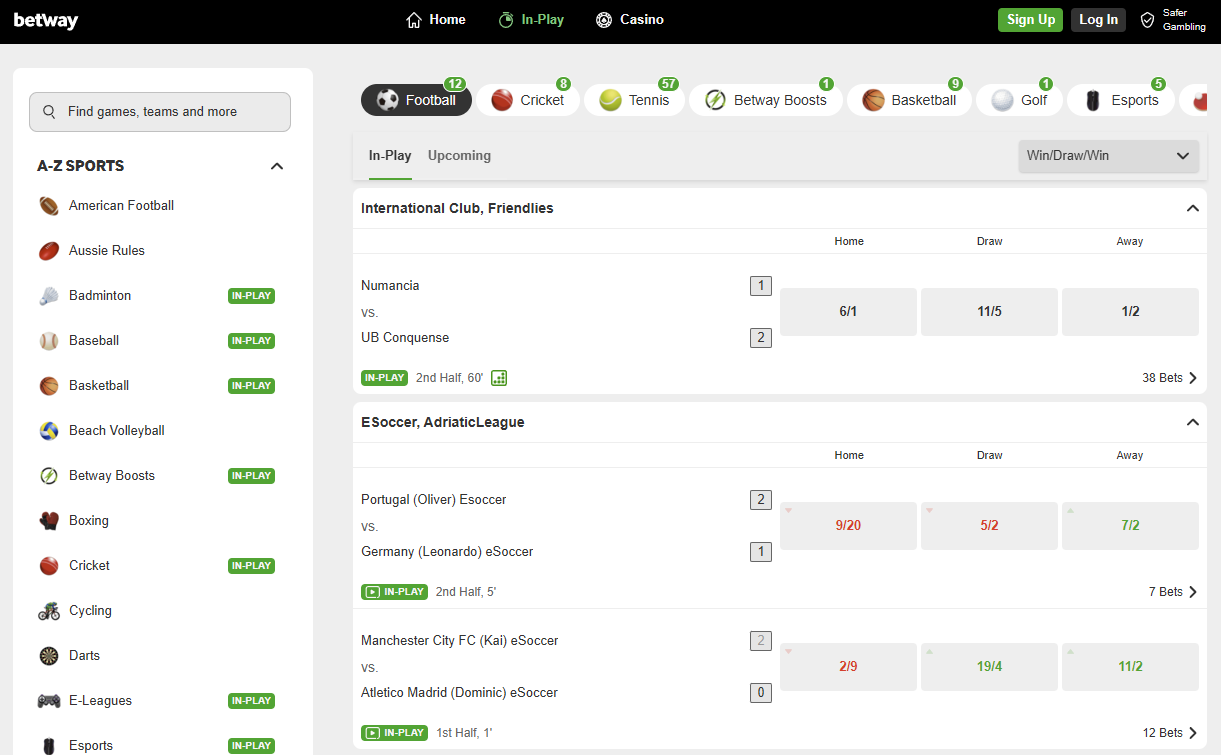
Task: Switch to the In-Play events tab
Action: pos(390,156)
